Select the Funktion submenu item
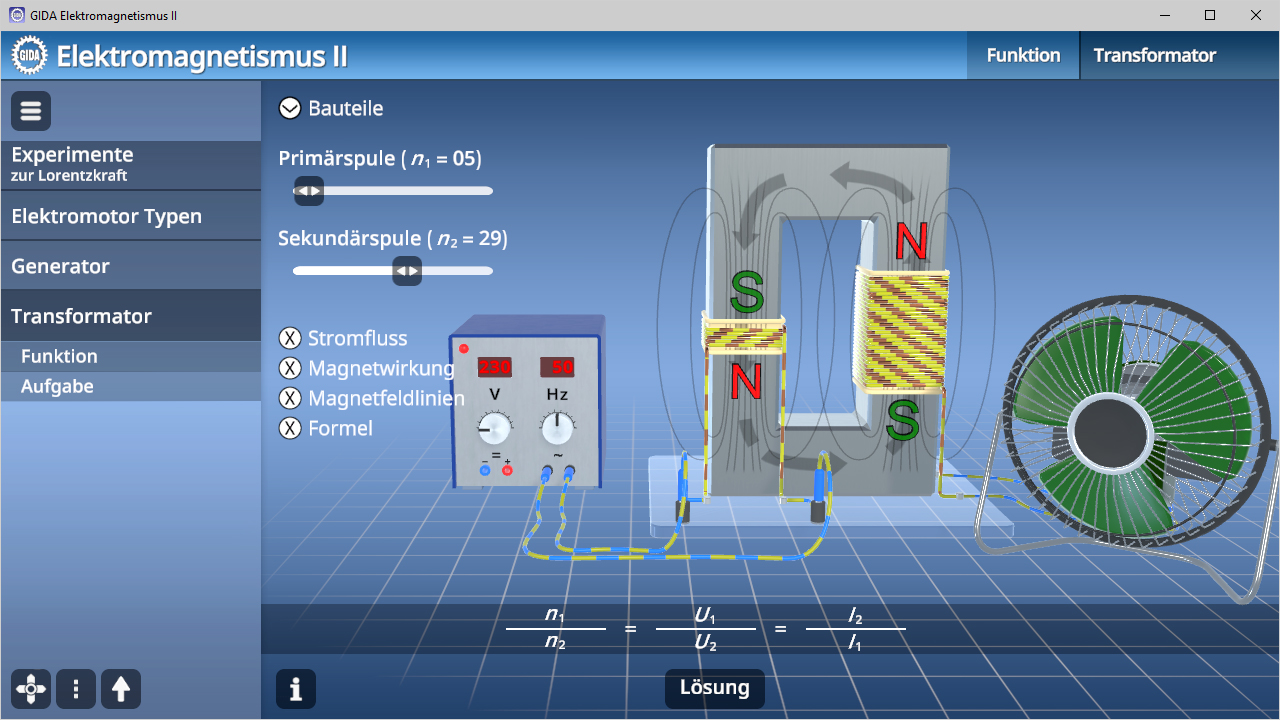The height and width of the screenshot is (720, 1280). pyautogui.click(x=131, y=356)
